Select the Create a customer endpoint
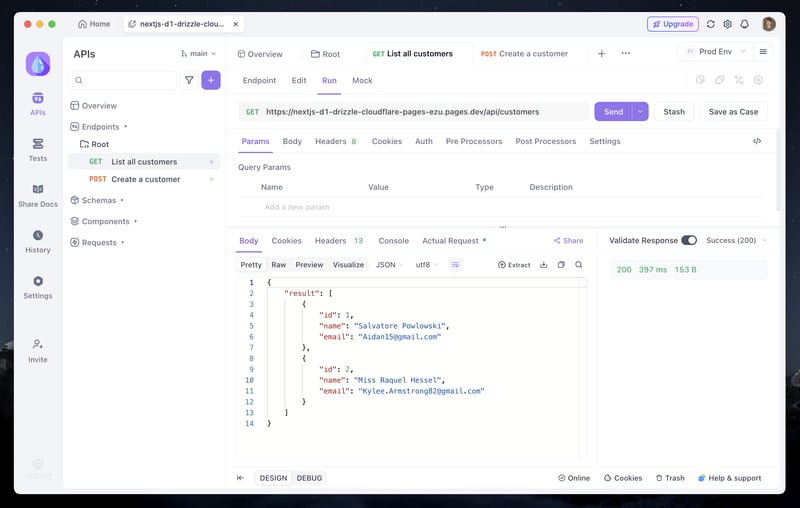This screenshot has height=508, width=800. point(146,179)
